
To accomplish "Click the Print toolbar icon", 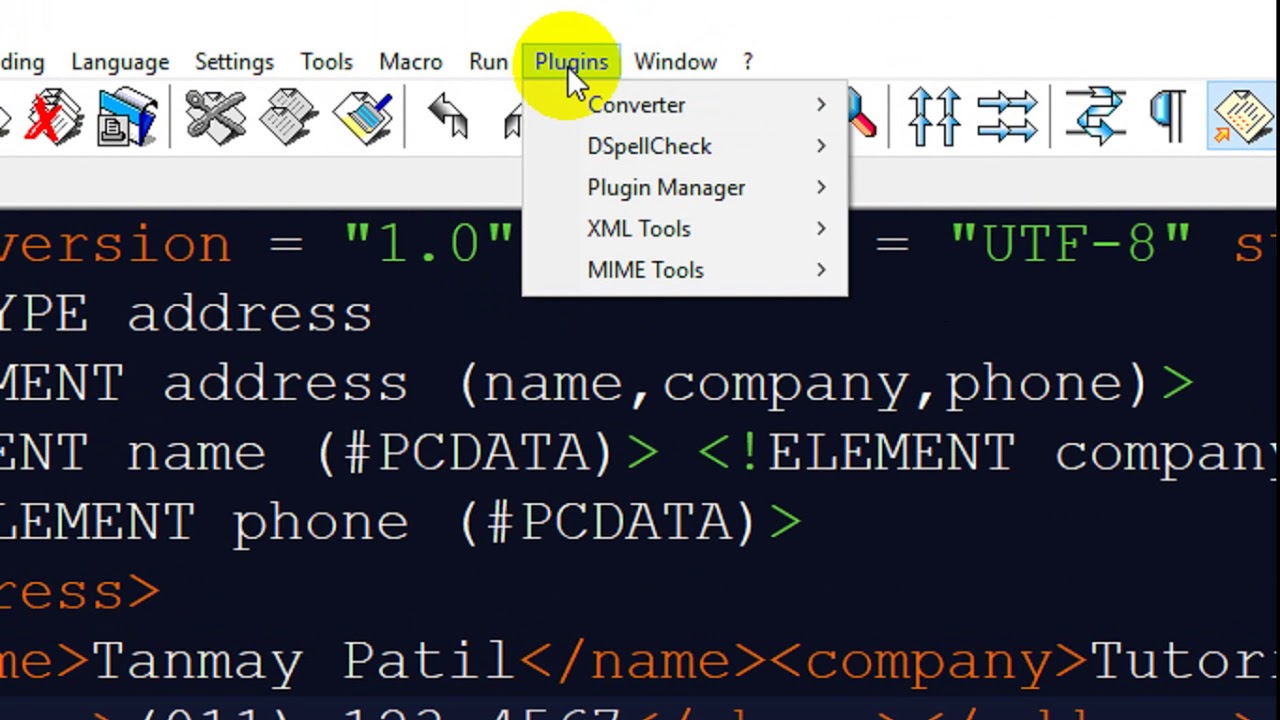I will [x=127, y=116].
